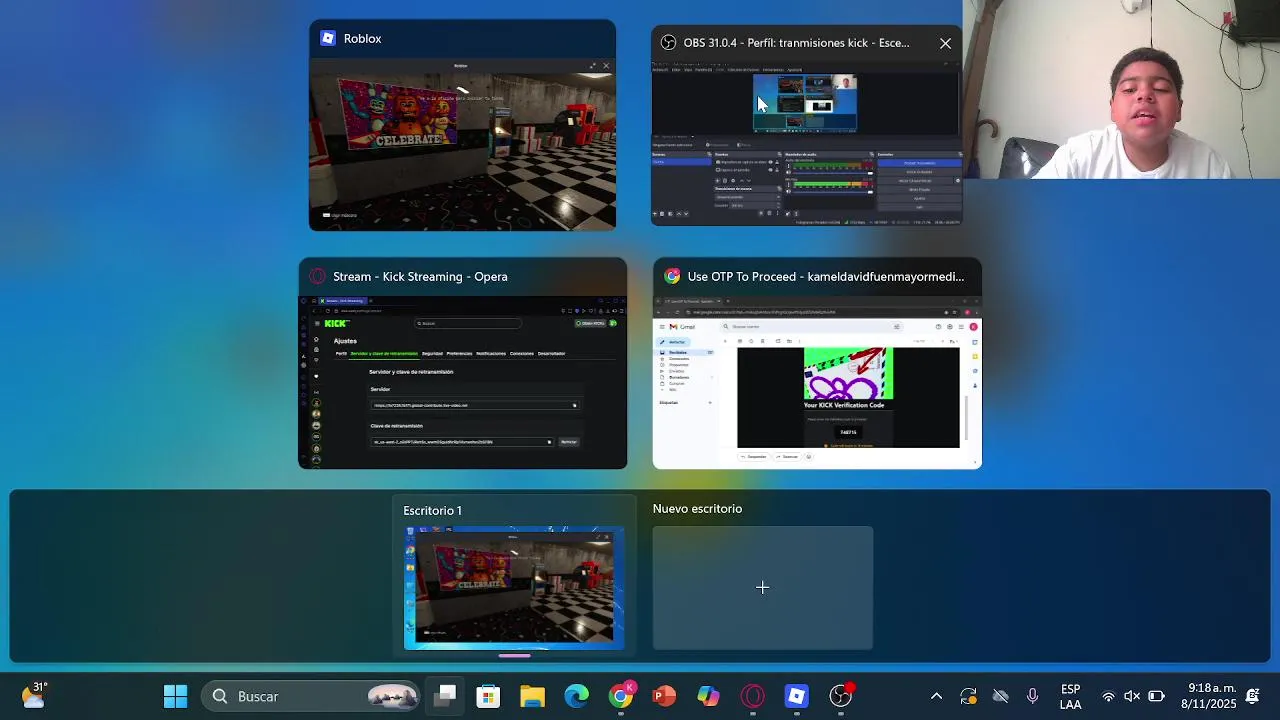
Task: Click the OBS icon in the window title
Action: coord(668,43)
